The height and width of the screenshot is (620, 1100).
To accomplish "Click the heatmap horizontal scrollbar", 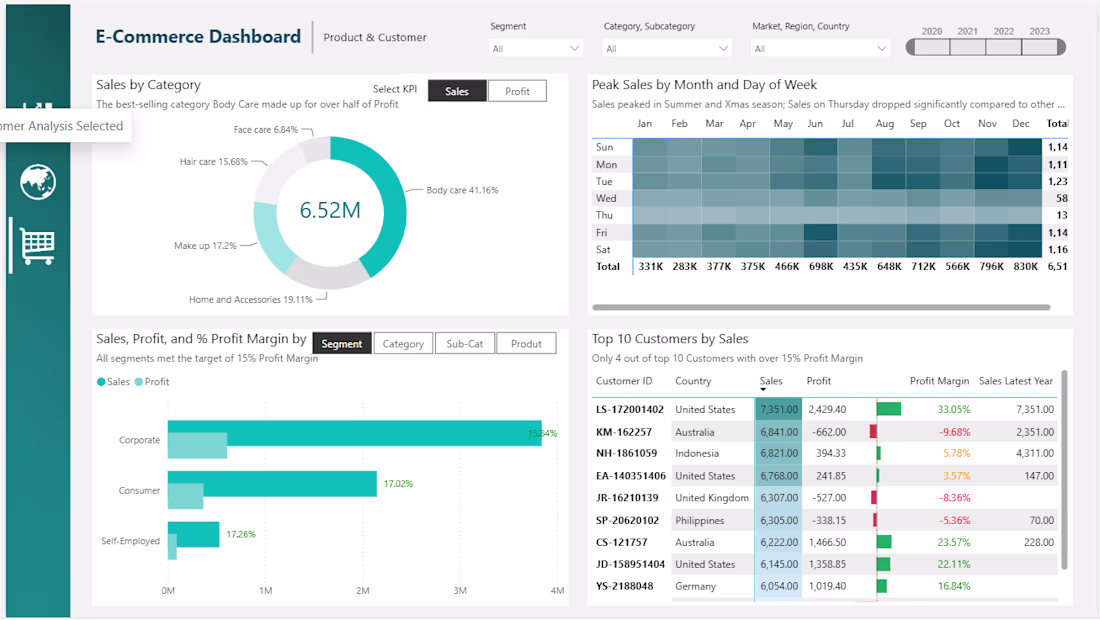I will point(821,307).
